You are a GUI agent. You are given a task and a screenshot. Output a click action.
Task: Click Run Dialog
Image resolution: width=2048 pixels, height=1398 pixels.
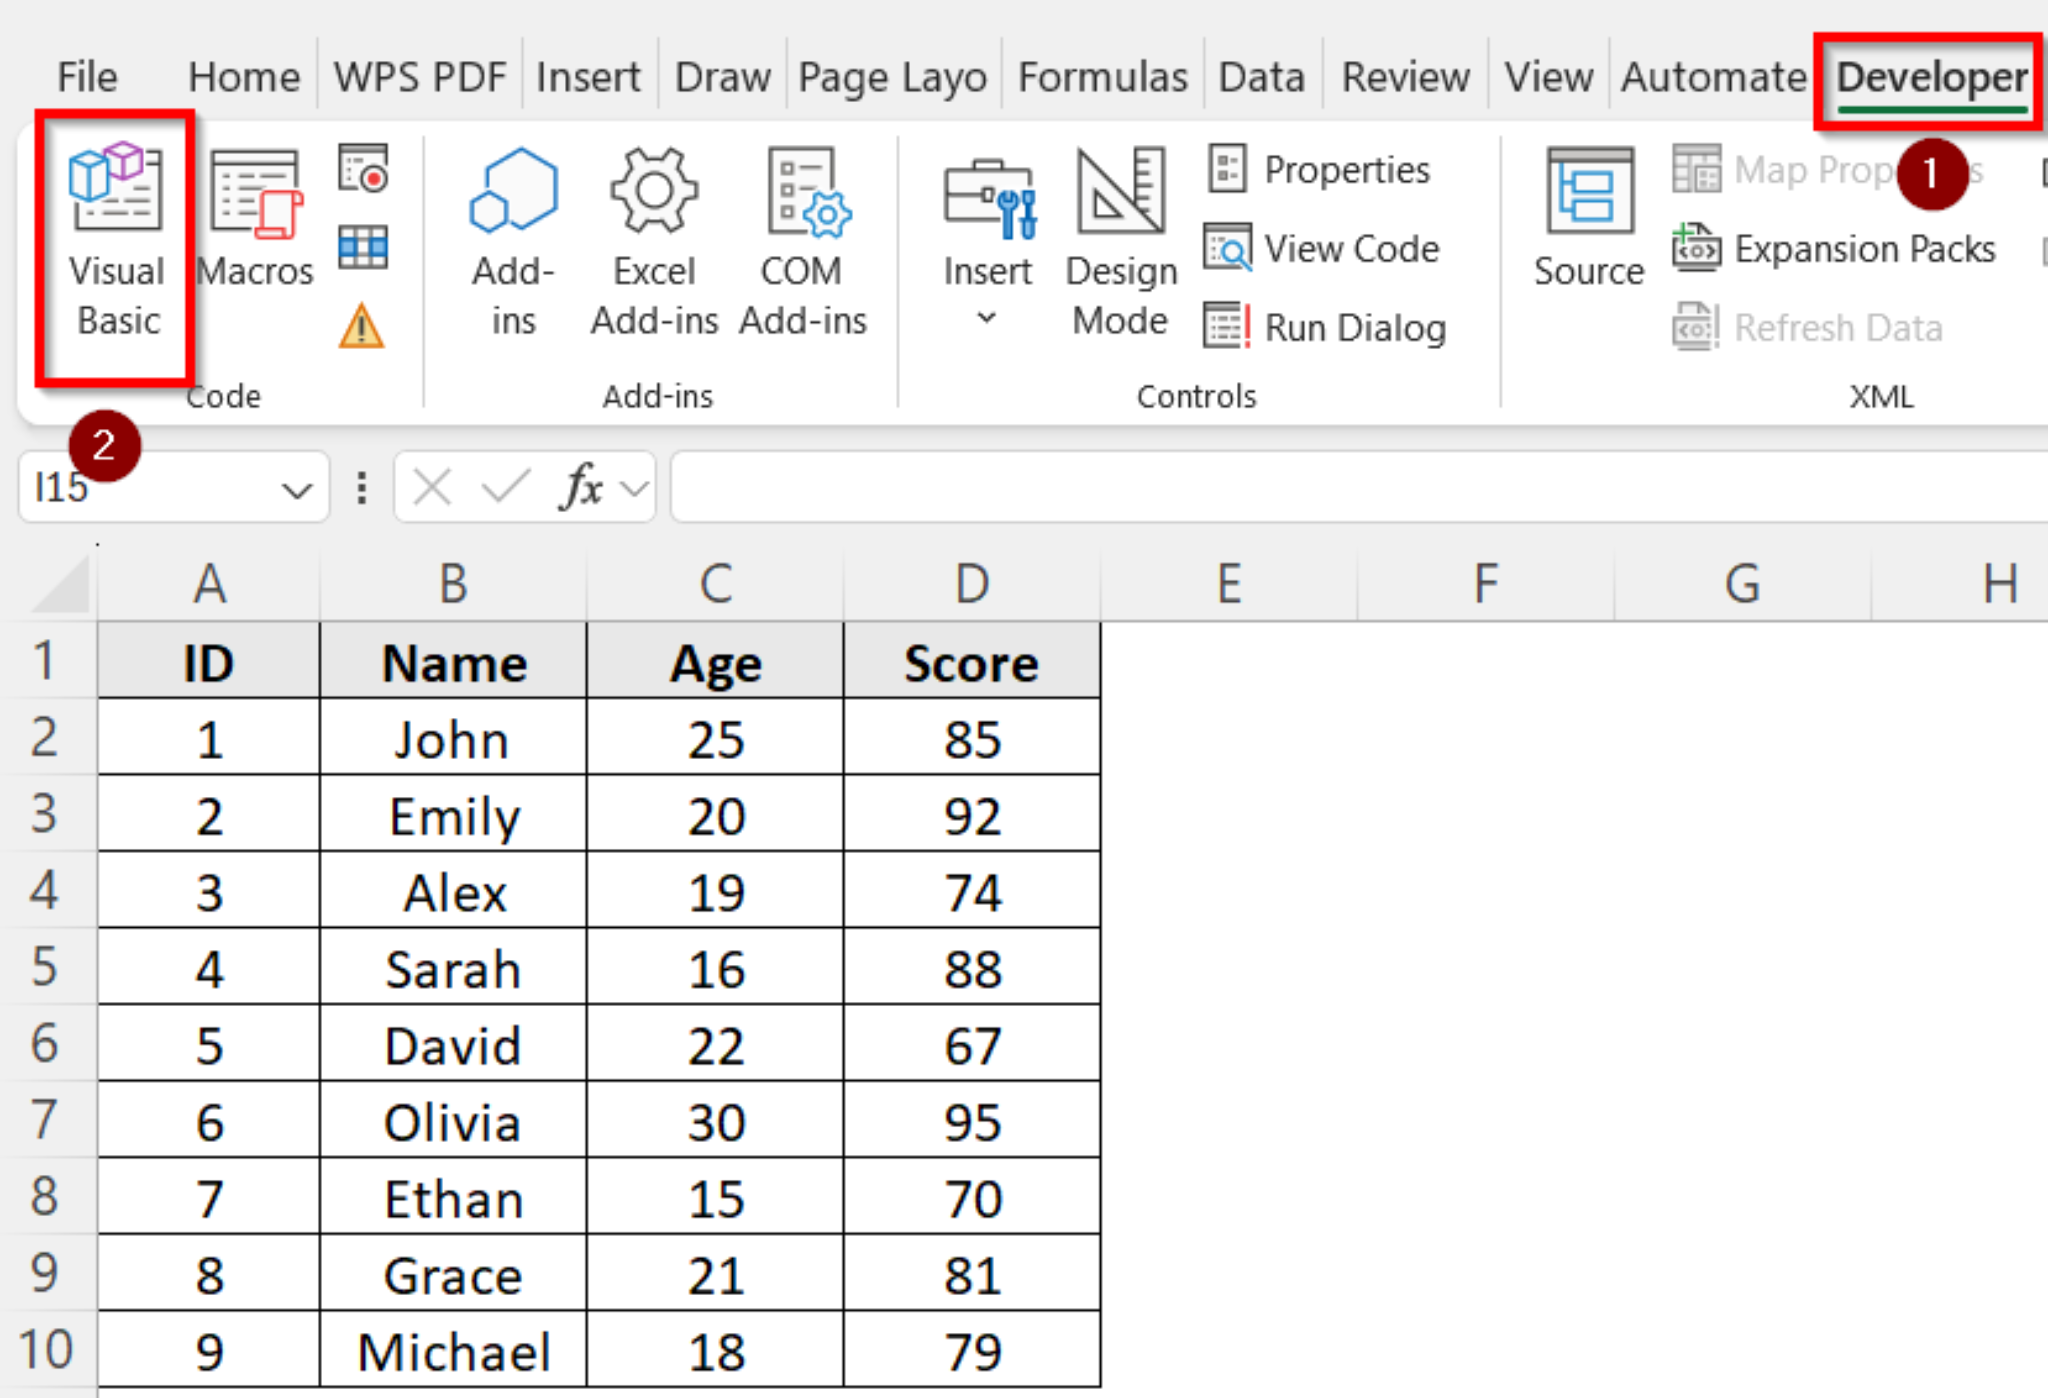1325,327
